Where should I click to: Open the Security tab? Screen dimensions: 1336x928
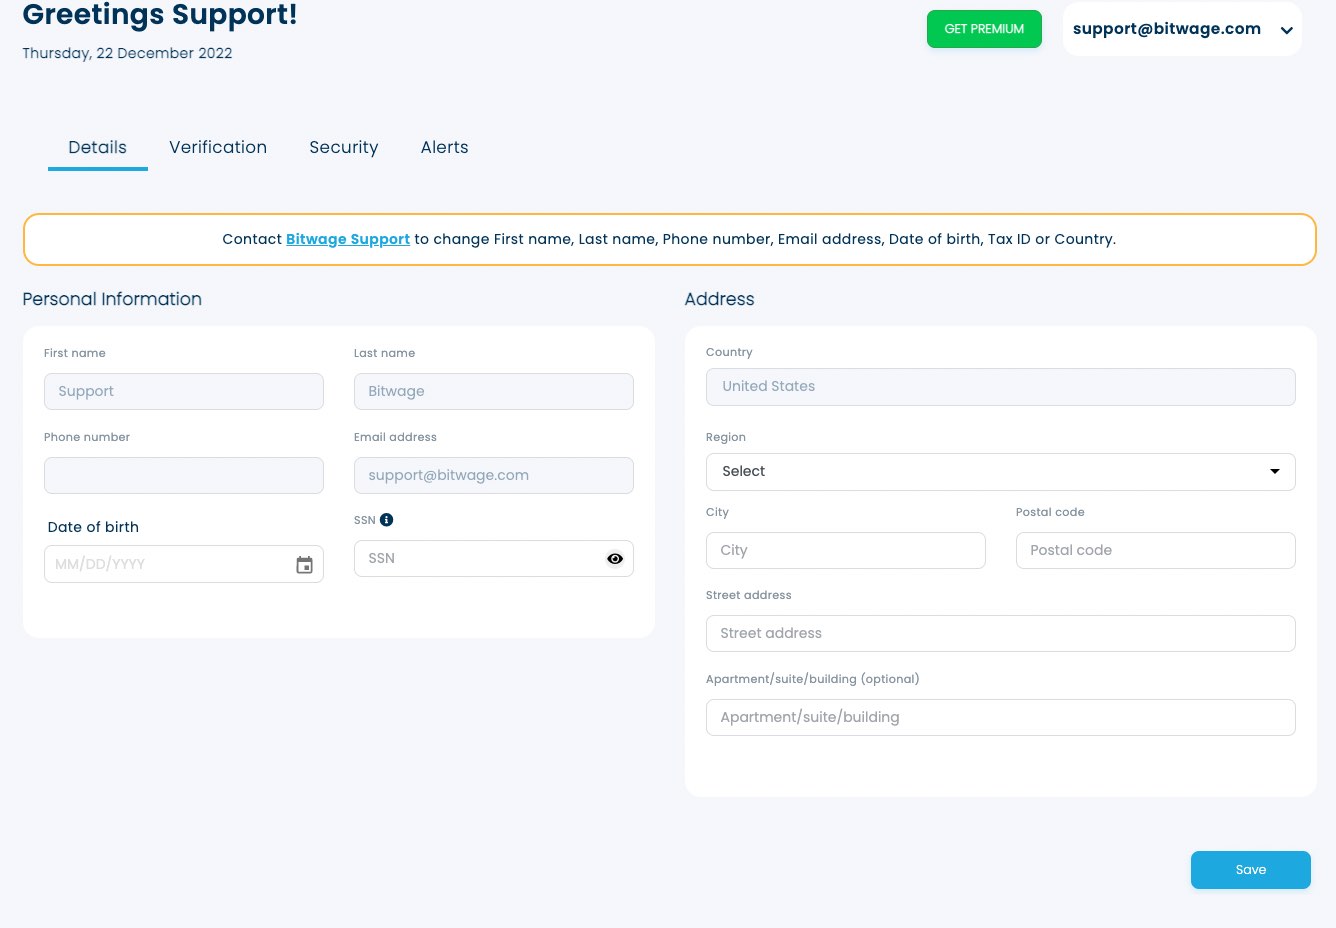coord(344,148)
